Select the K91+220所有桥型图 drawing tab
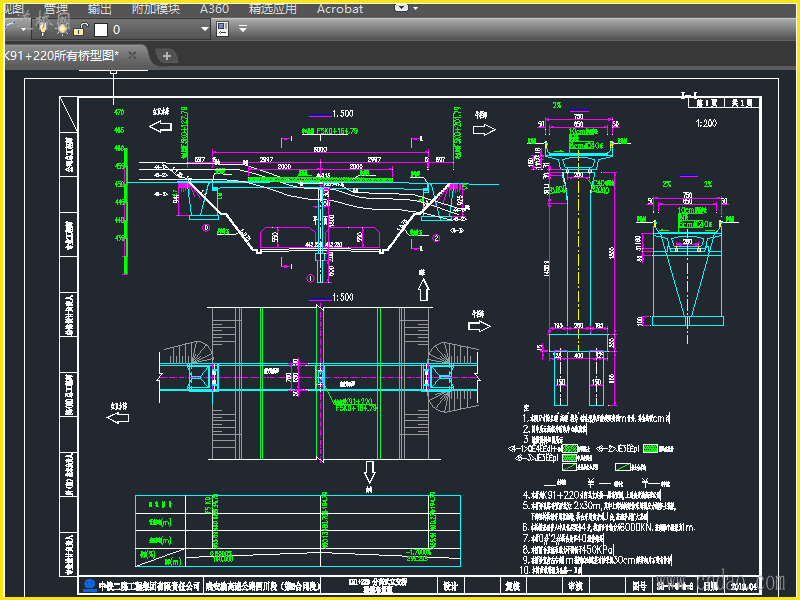The height and width of the screenshot is (600, 800). tap(62, 55)
